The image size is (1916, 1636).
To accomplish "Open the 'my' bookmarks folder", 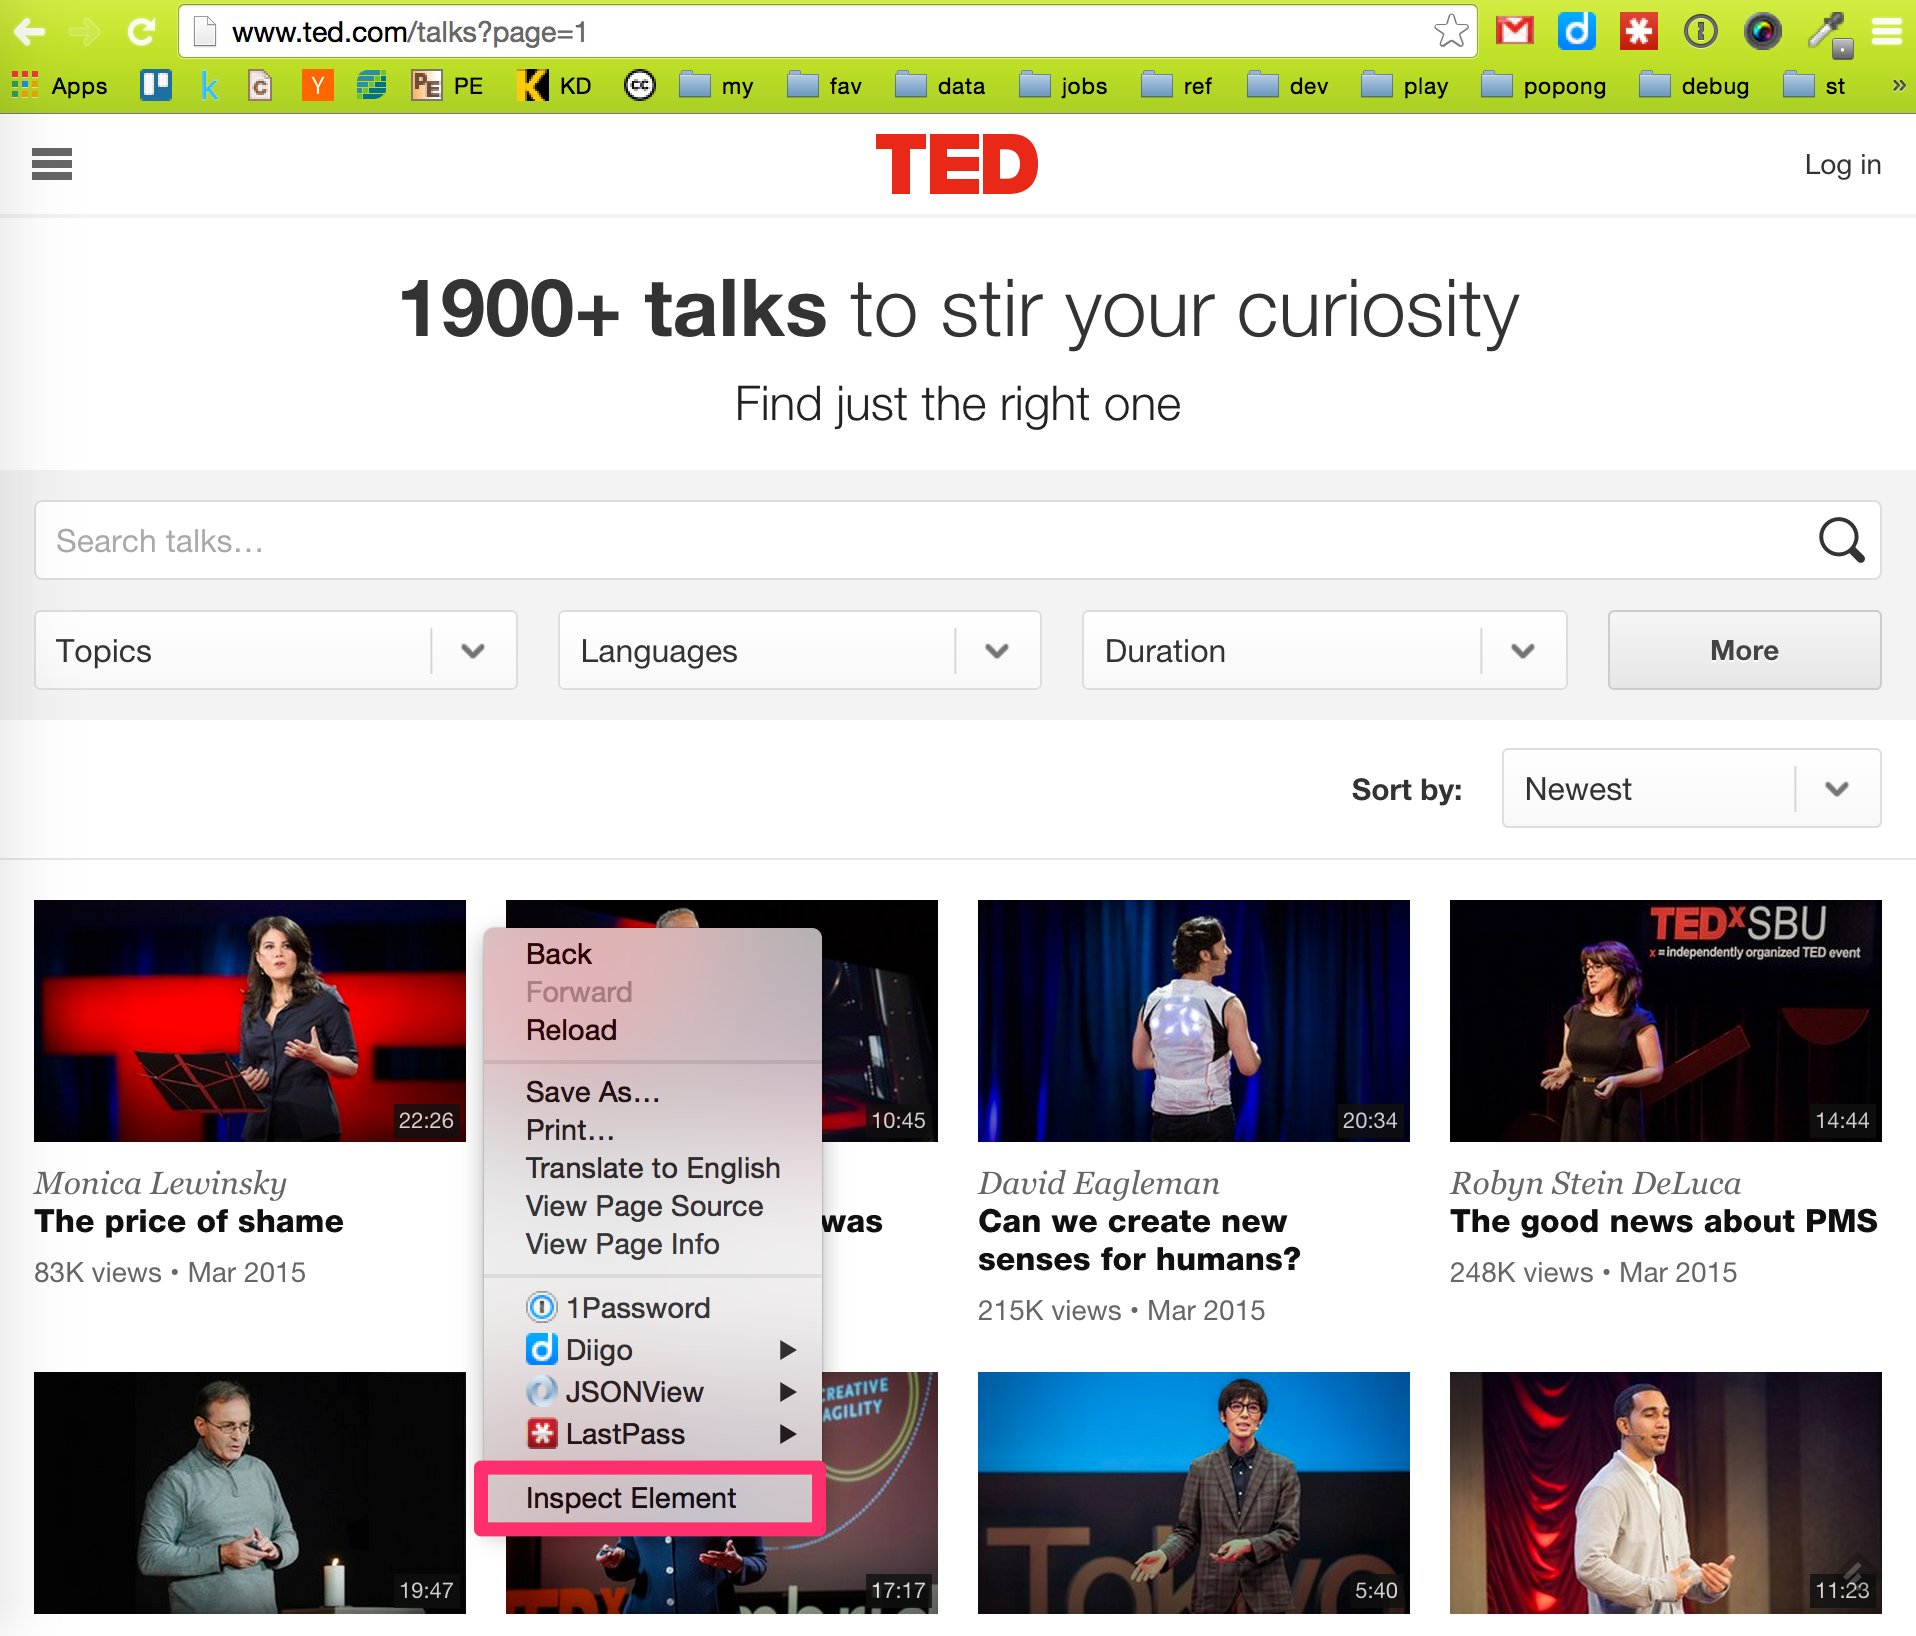I will 716,86.
